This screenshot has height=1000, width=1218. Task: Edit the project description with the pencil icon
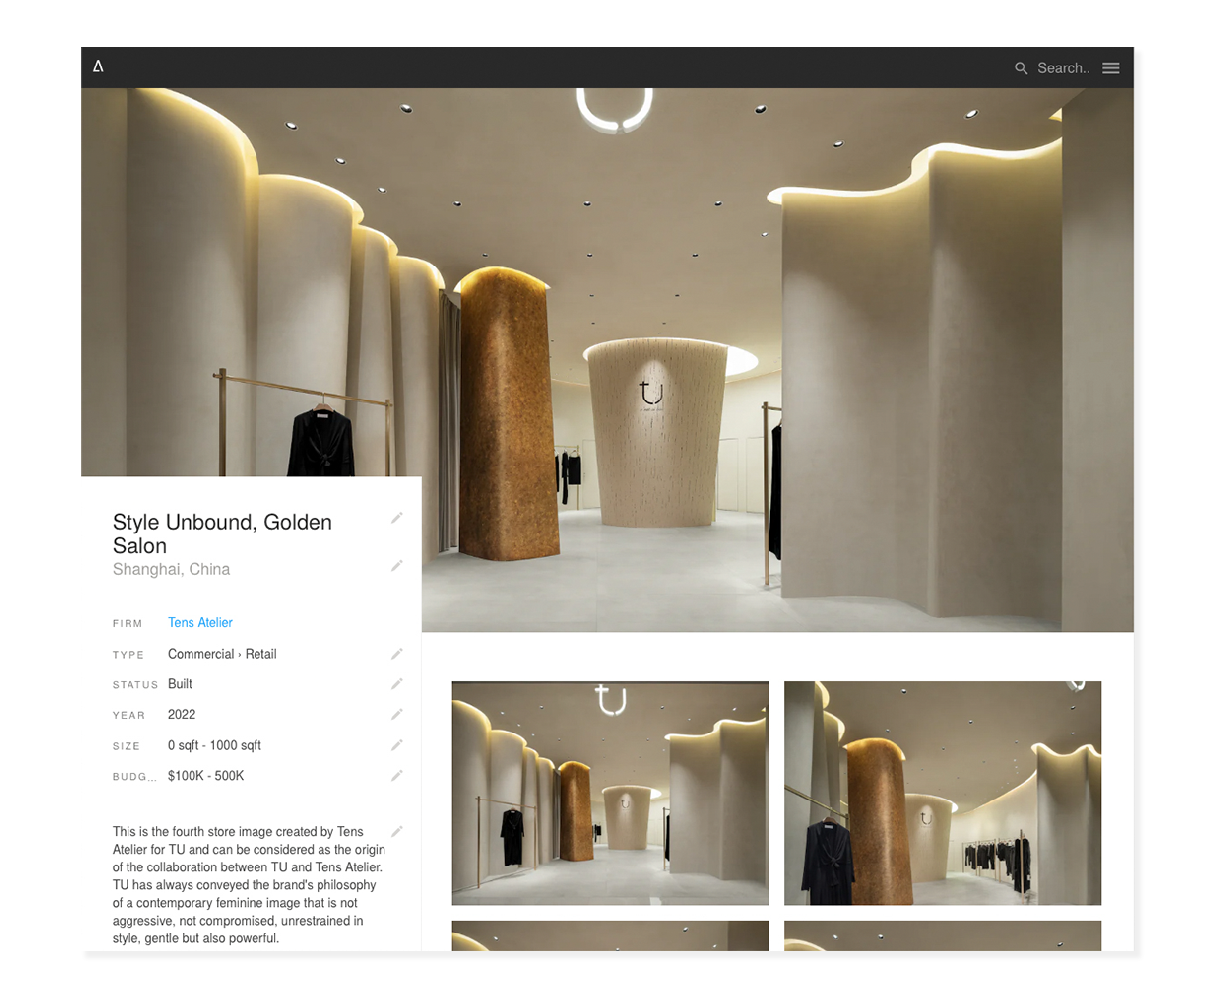point(397,831)
